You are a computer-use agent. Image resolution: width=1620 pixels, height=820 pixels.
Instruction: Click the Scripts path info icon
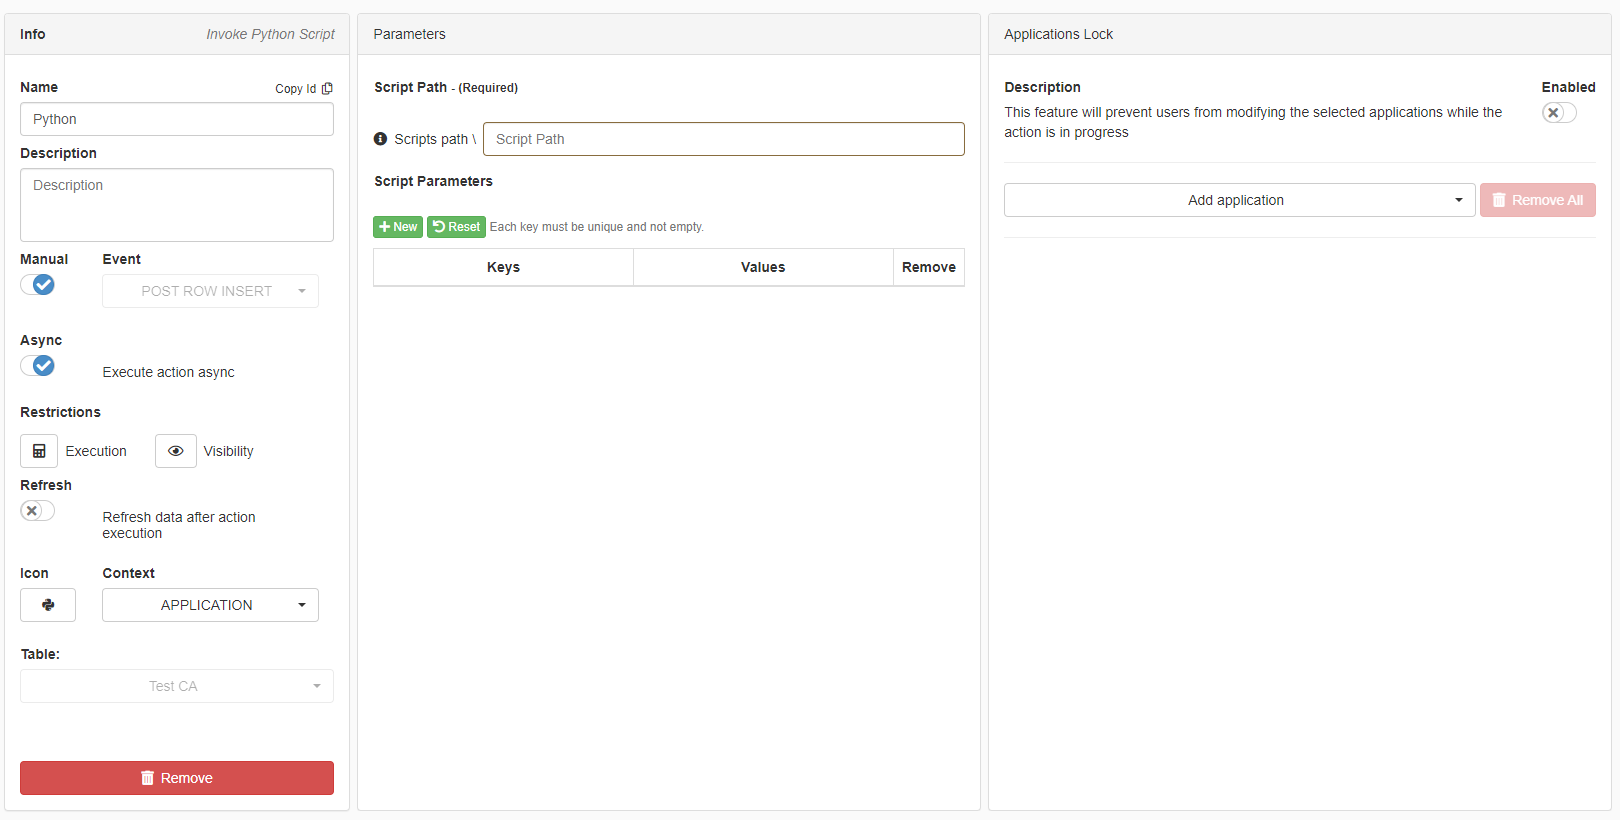[x=380, y=139]
